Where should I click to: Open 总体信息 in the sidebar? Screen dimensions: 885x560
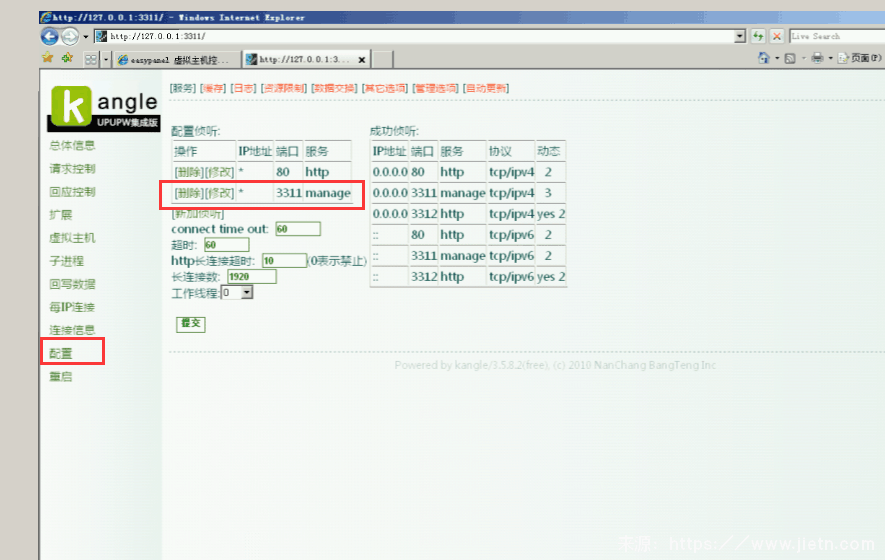pyautogui.click(x=72, y=146)
